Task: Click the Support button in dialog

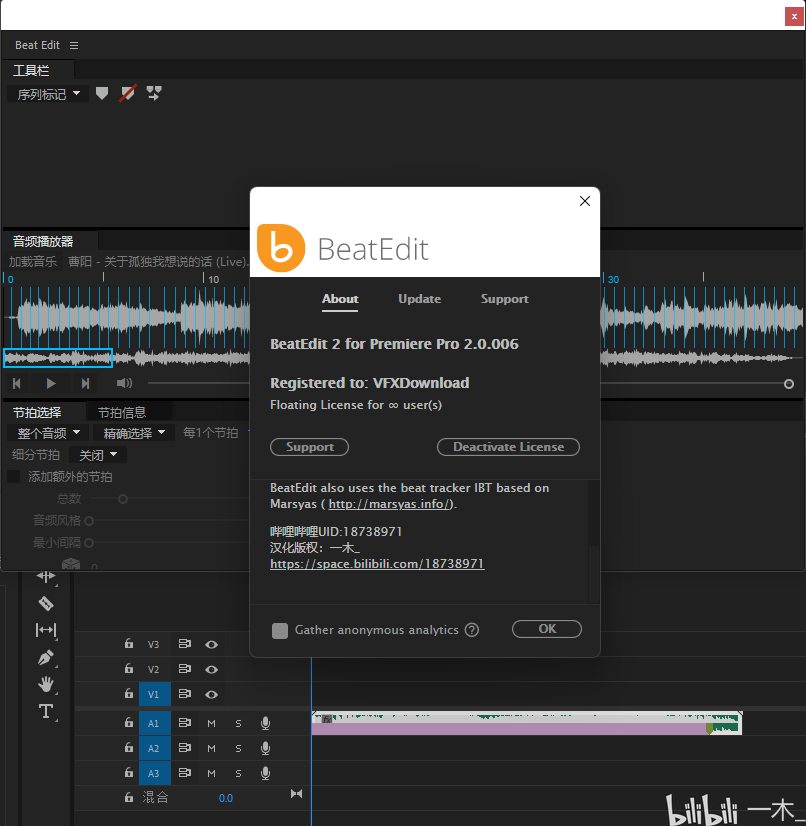Action: 309,447
